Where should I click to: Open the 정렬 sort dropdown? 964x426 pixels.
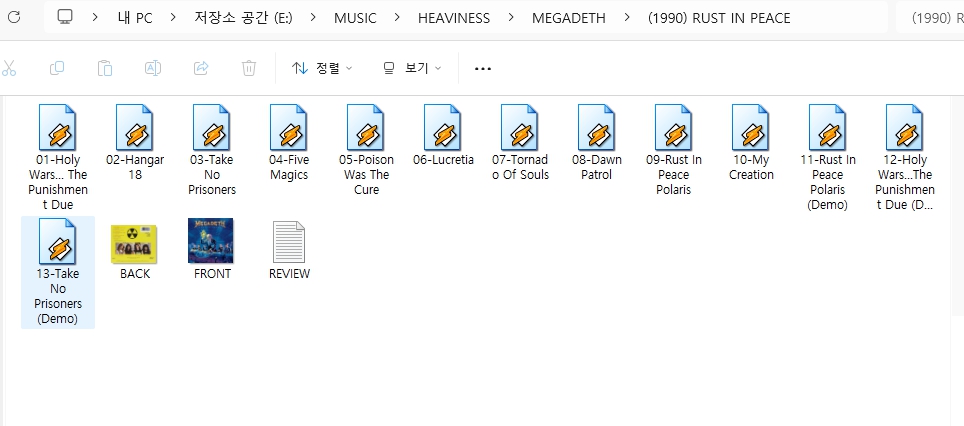coord(322,68)
